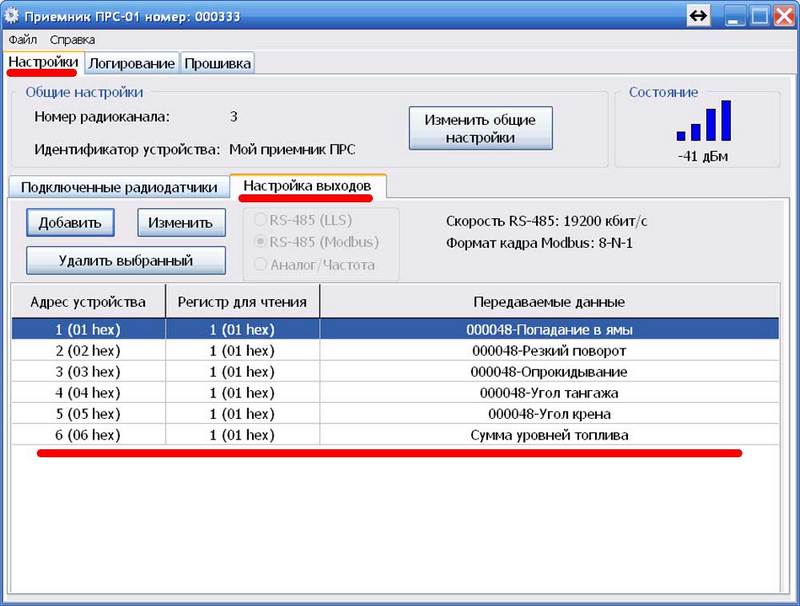Click the Добавить button
Viewport: 800px width, 606px height.
coord(70,222)
